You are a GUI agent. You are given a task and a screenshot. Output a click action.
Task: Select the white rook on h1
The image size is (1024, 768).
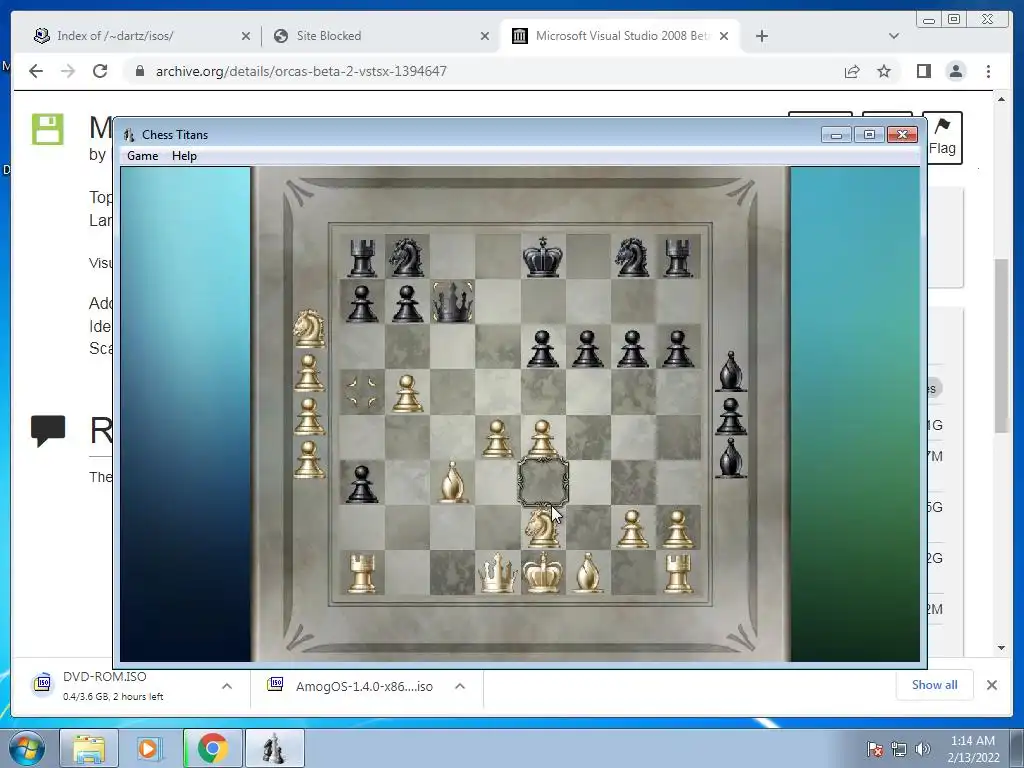coord(678,573)
